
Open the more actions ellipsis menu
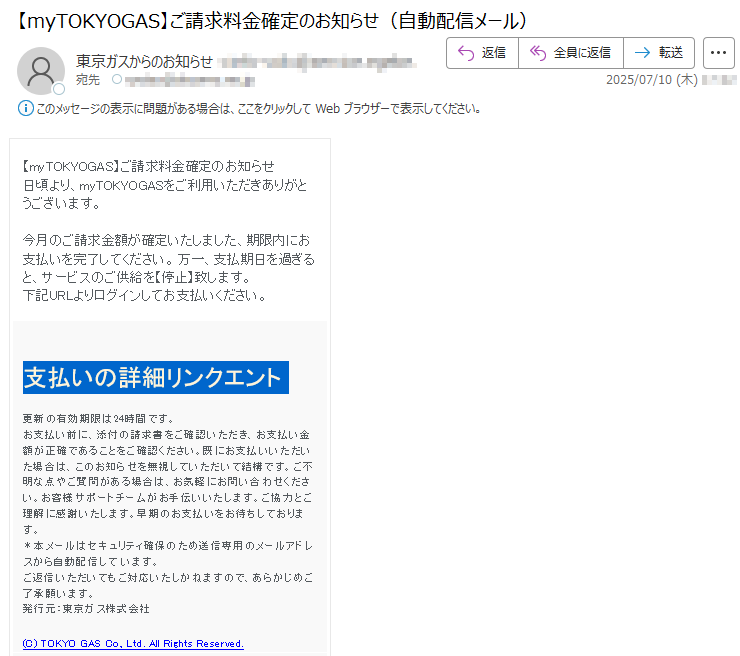[718, 53]
